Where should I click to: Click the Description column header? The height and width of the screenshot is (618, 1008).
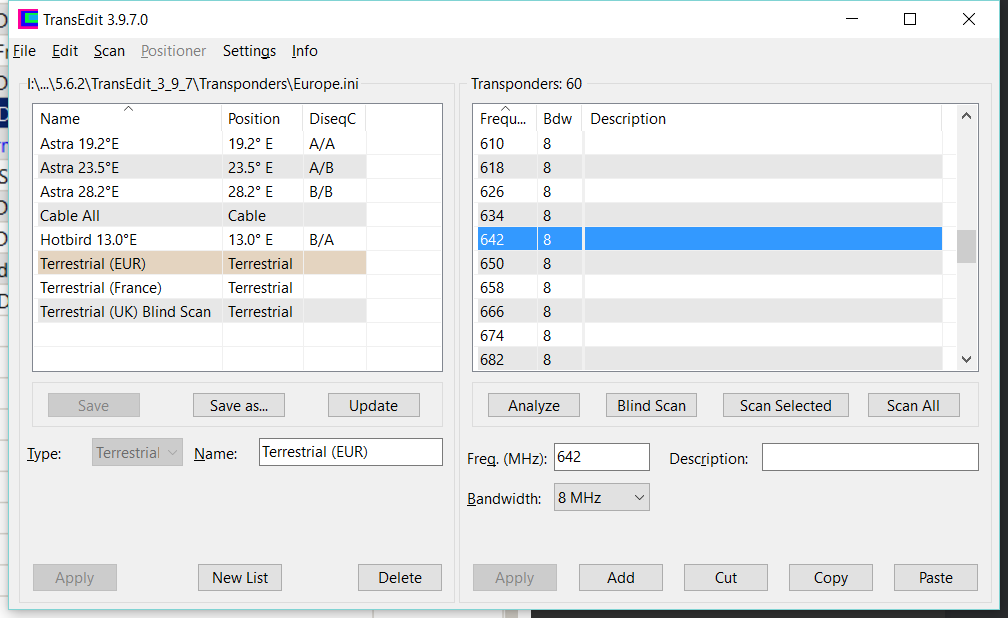click(762, 118)
